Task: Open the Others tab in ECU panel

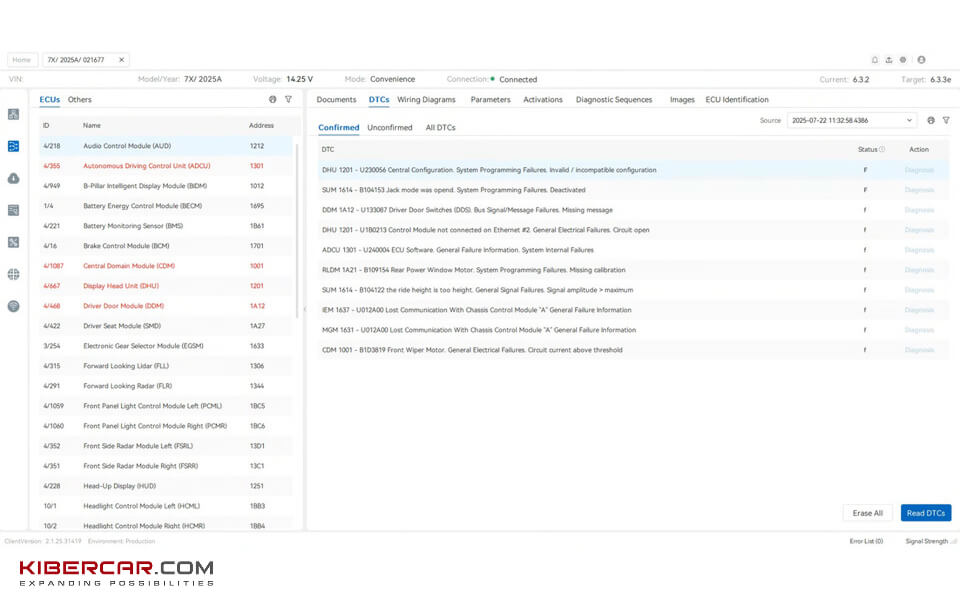Action: (x=80, y=100)
